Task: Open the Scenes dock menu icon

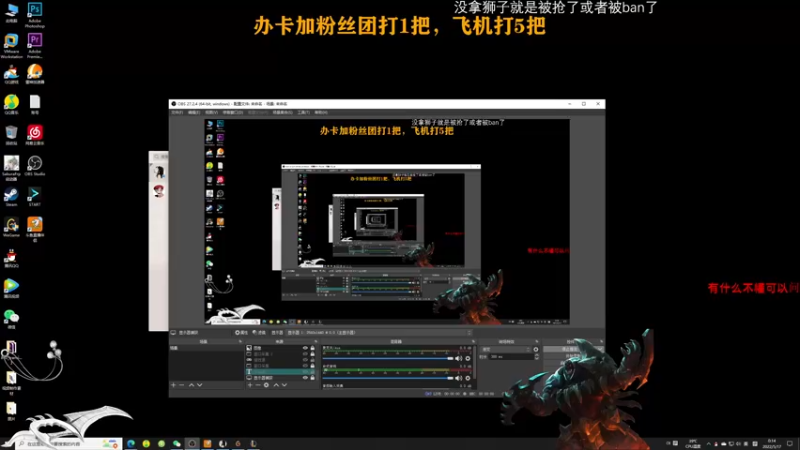Action: 240,341
